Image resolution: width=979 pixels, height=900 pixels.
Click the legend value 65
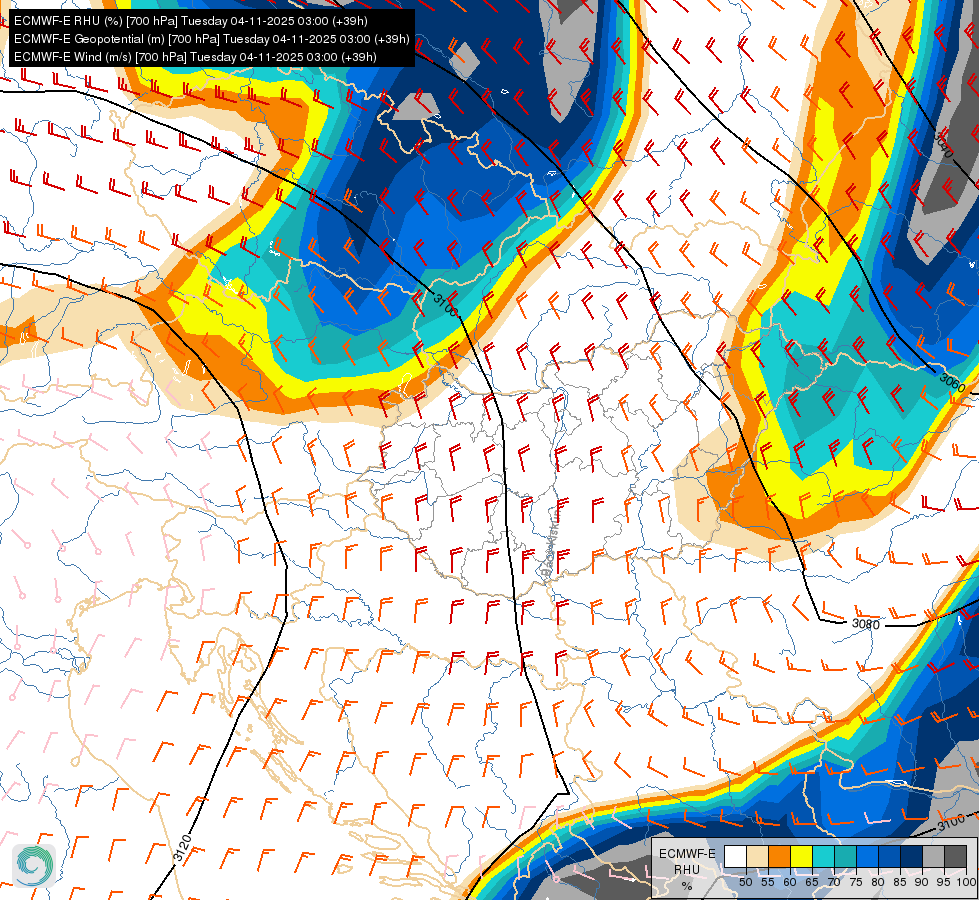812,883
